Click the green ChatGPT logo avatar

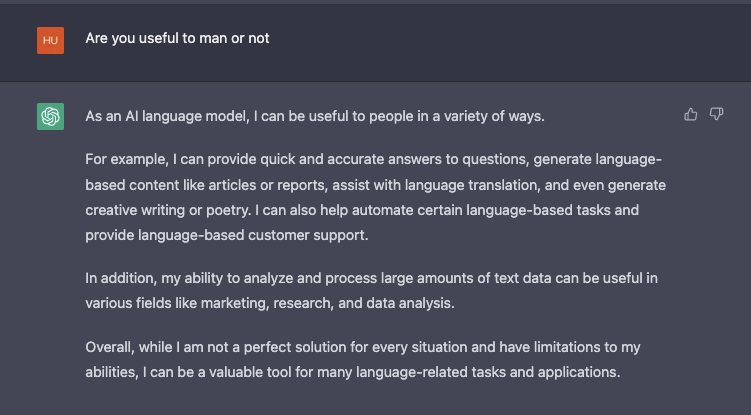[x=50, y=117]
